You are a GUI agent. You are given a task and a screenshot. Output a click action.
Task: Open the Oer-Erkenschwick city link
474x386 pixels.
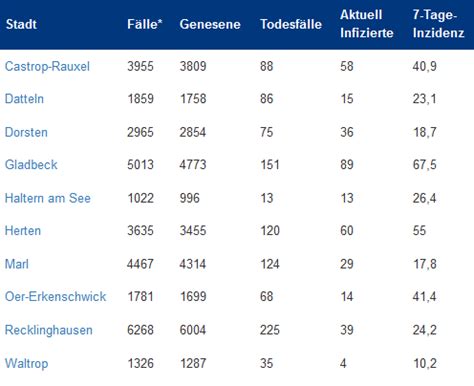tap(56, 296)
